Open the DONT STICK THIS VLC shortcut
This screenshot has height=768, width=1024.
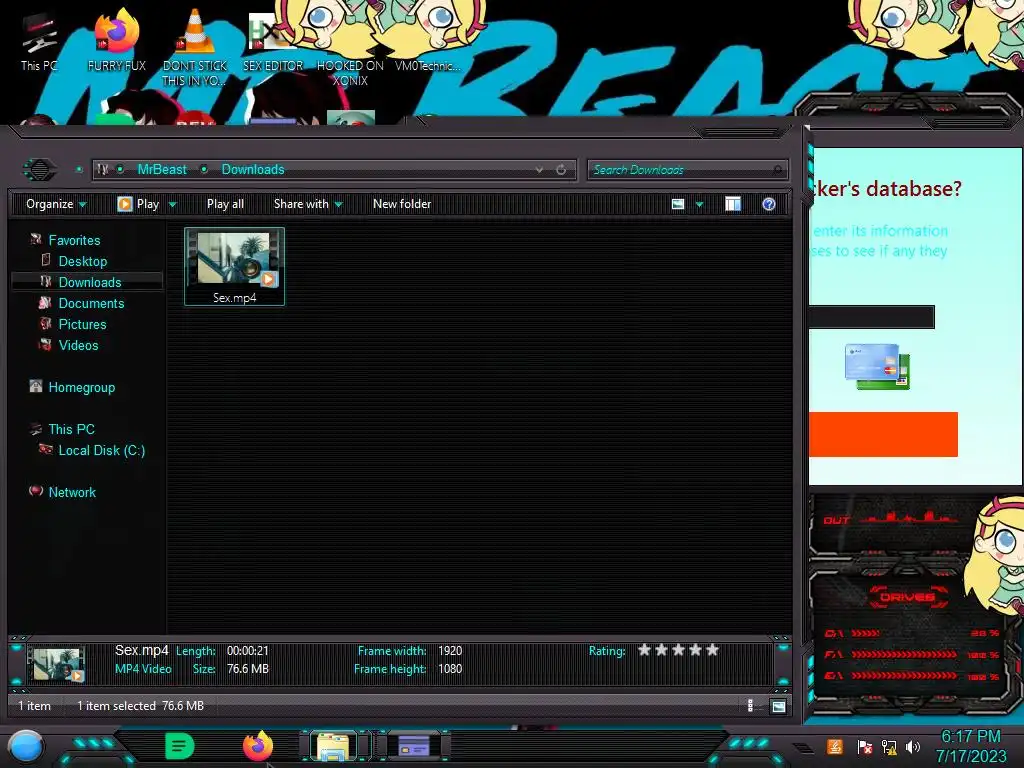[195, 47]
